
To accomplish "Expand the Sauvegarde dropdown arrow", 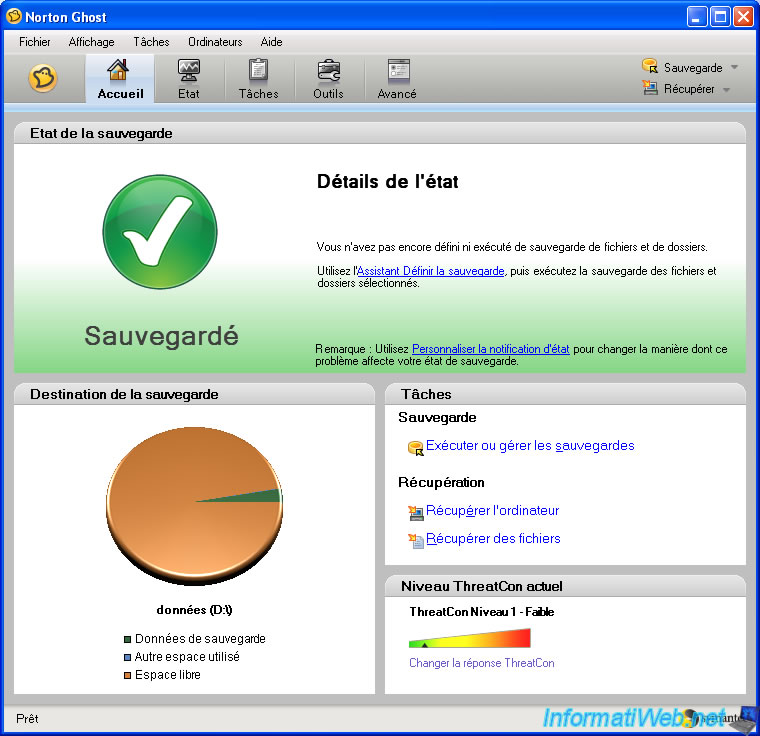I will pyautogui.click(x=735, y=67).
